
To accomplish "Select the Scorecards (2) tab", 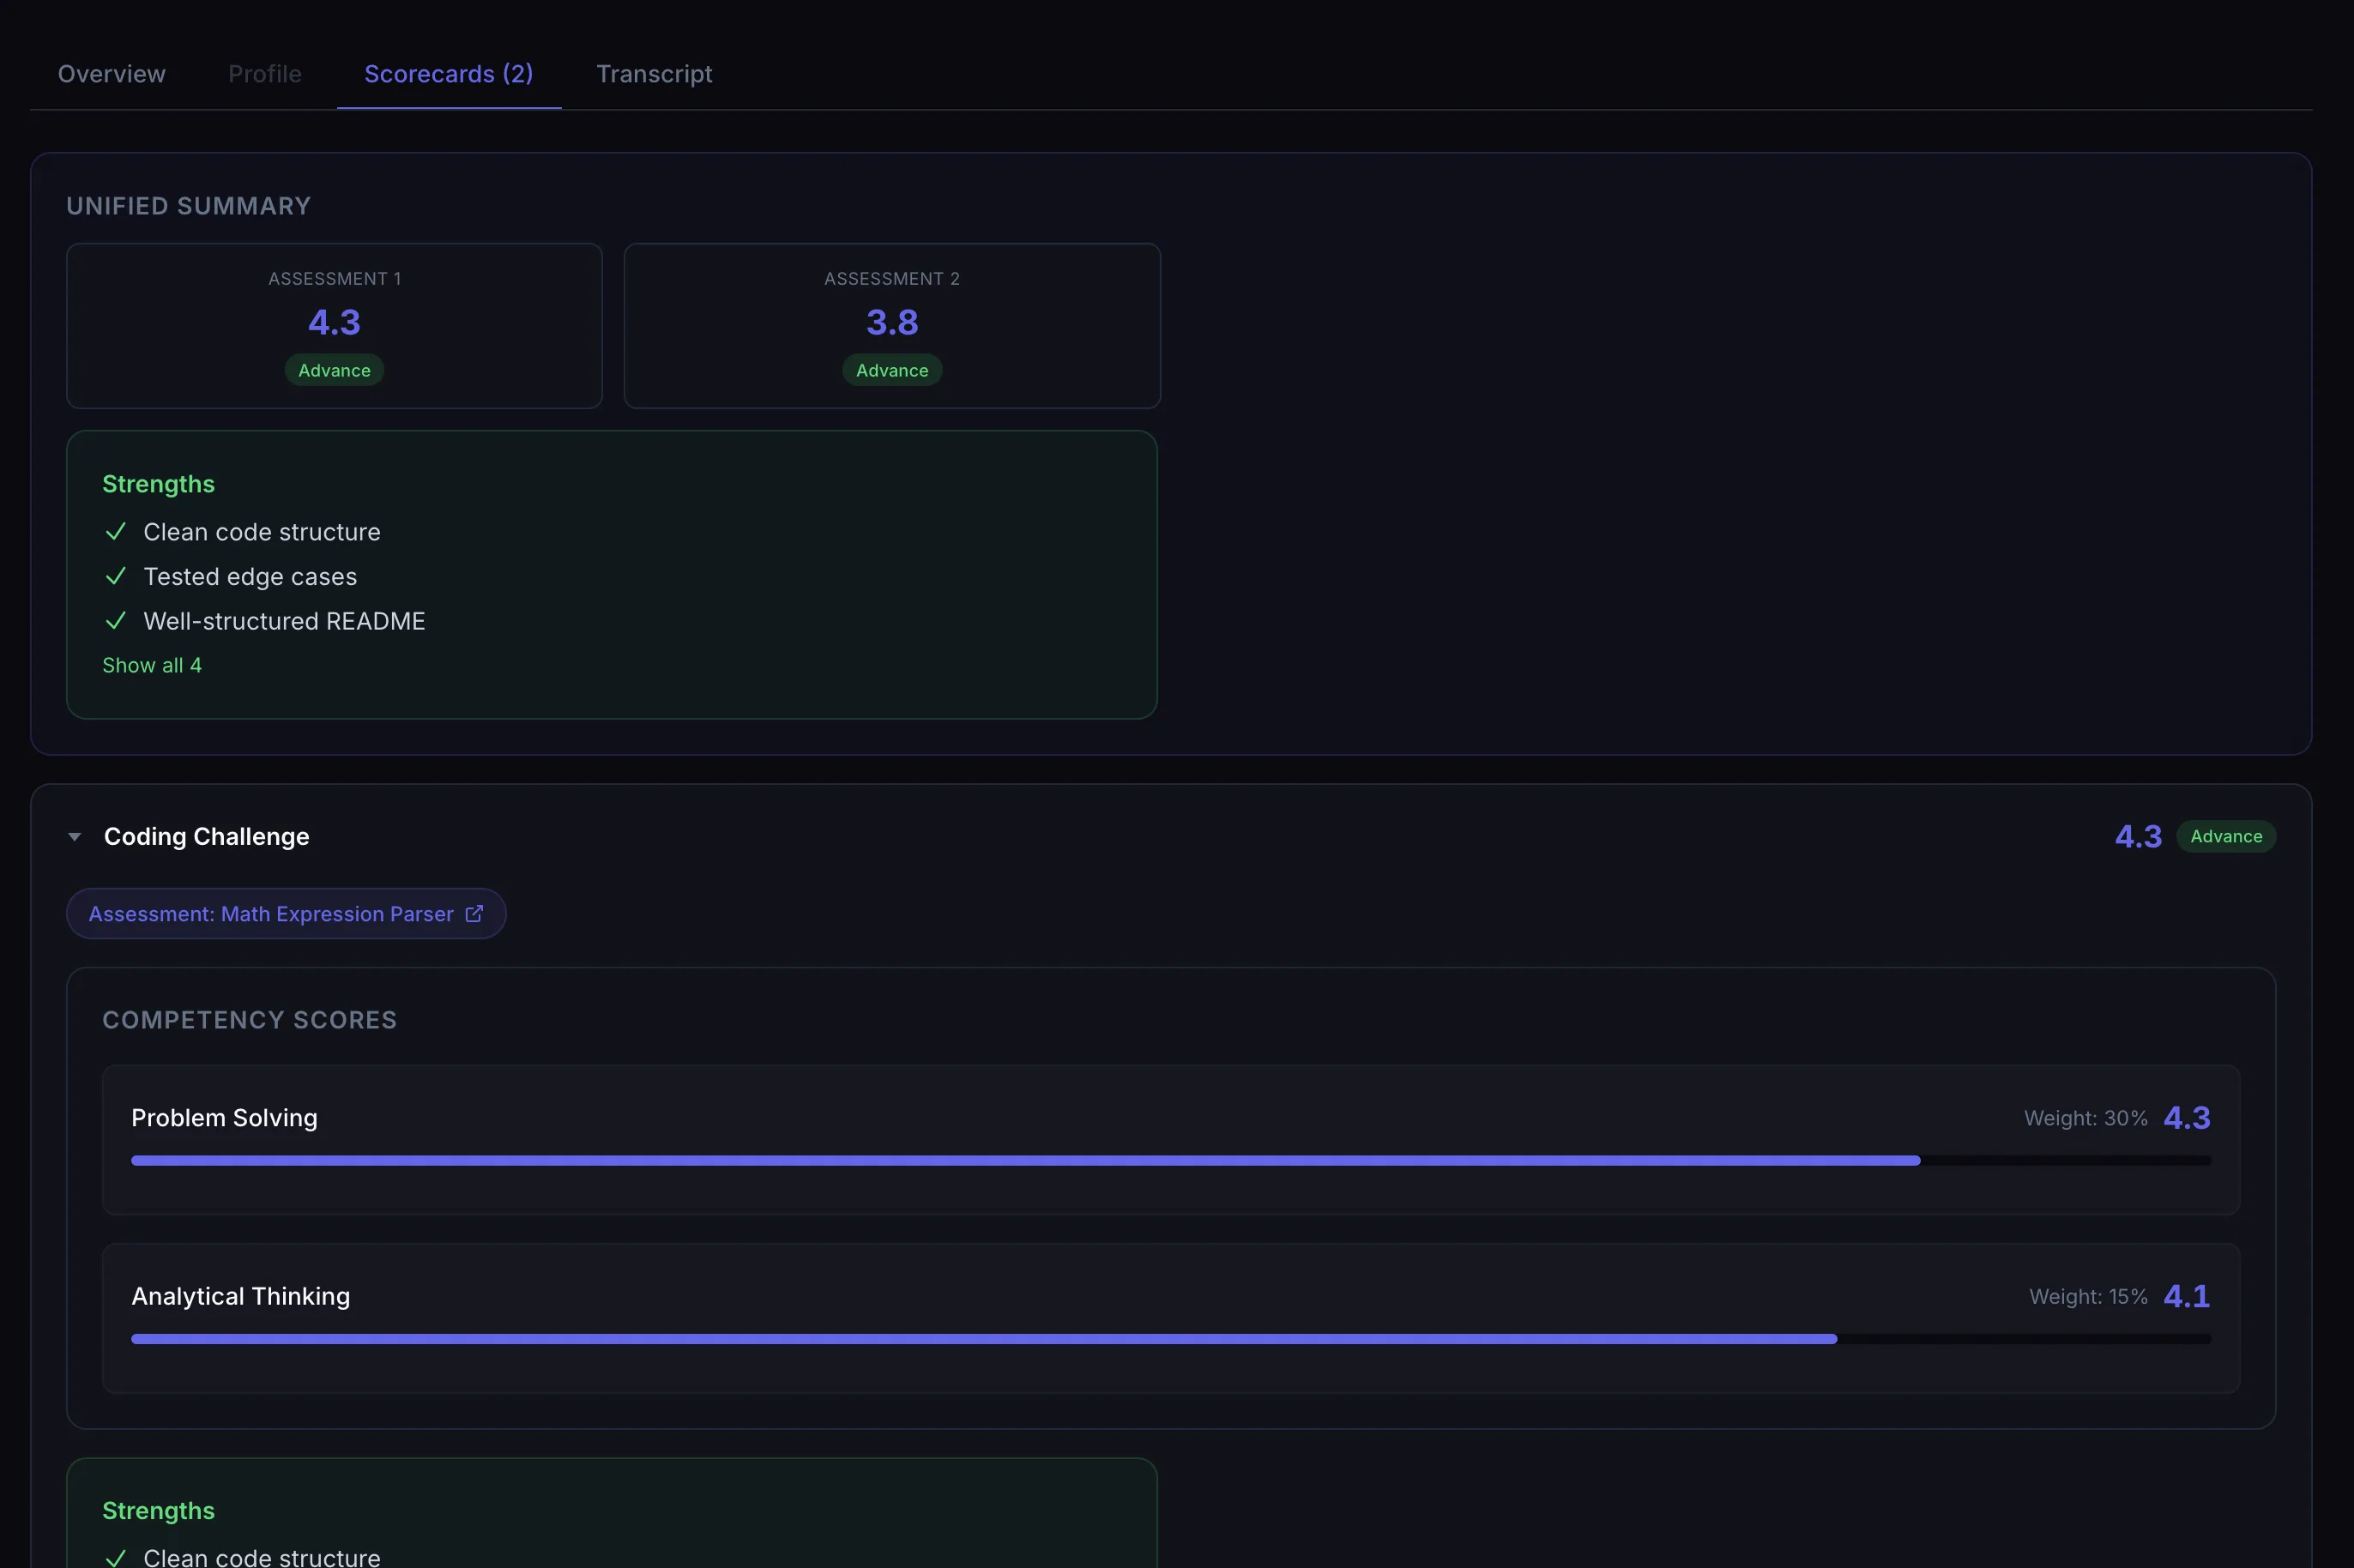I will pyautogui.click(x=449, y=74).
